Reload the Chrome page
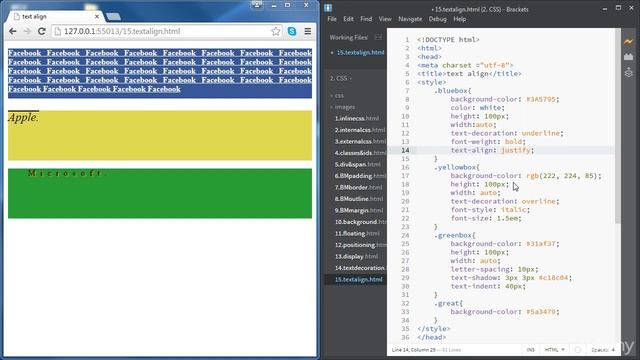Viewport: 640px width, 360px height. 41,31
